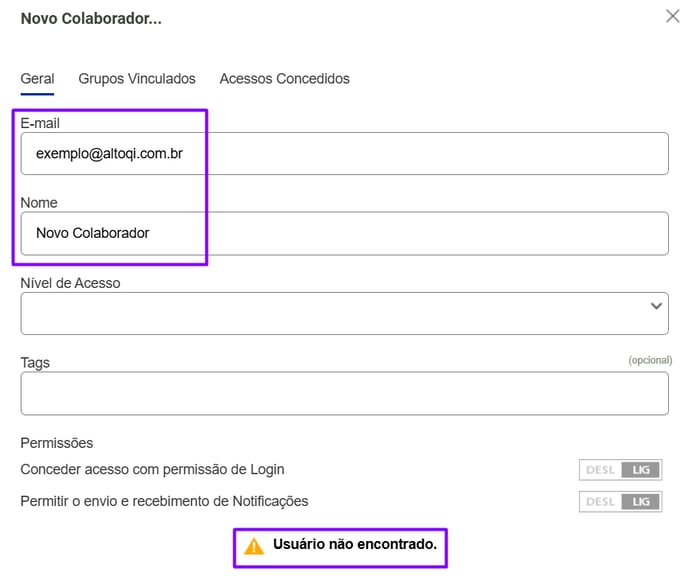The image size is (688, 584).
Task: Click the Novo Colaborador dialog title
Action: coord(91,18)
